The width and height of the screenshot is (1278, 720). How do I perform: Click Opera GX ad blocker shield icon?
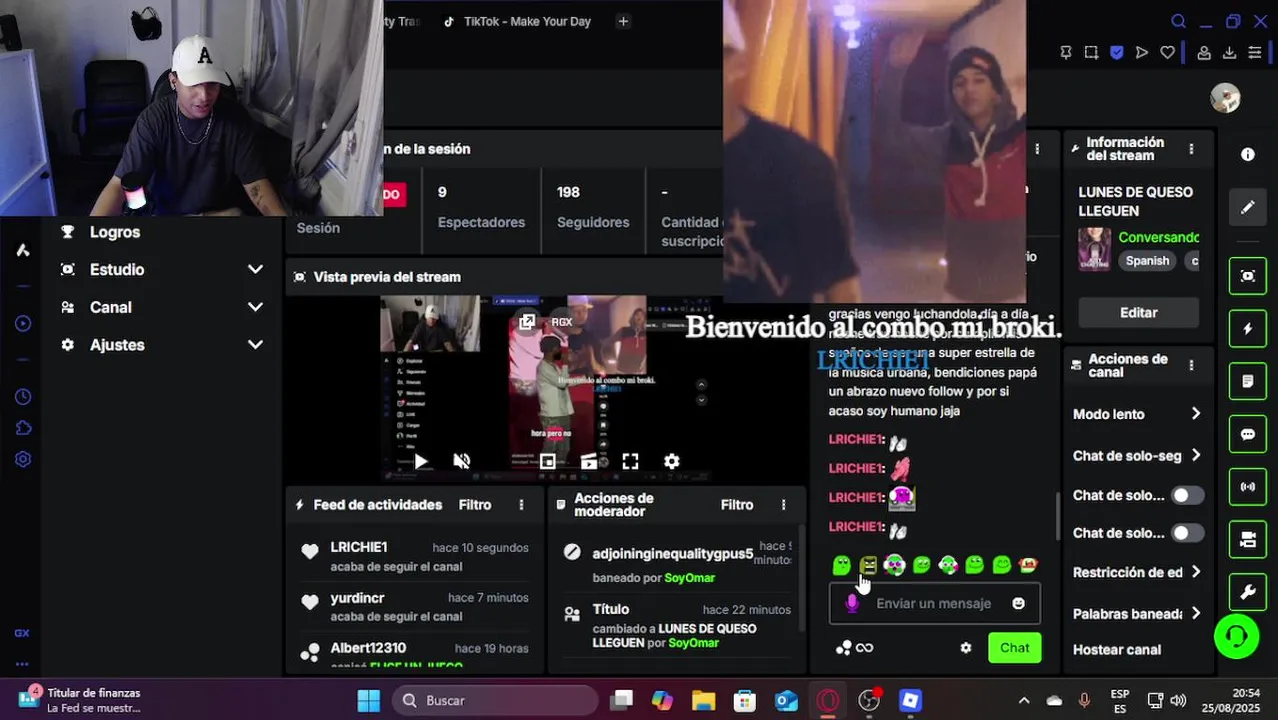tap(1117, 53)
